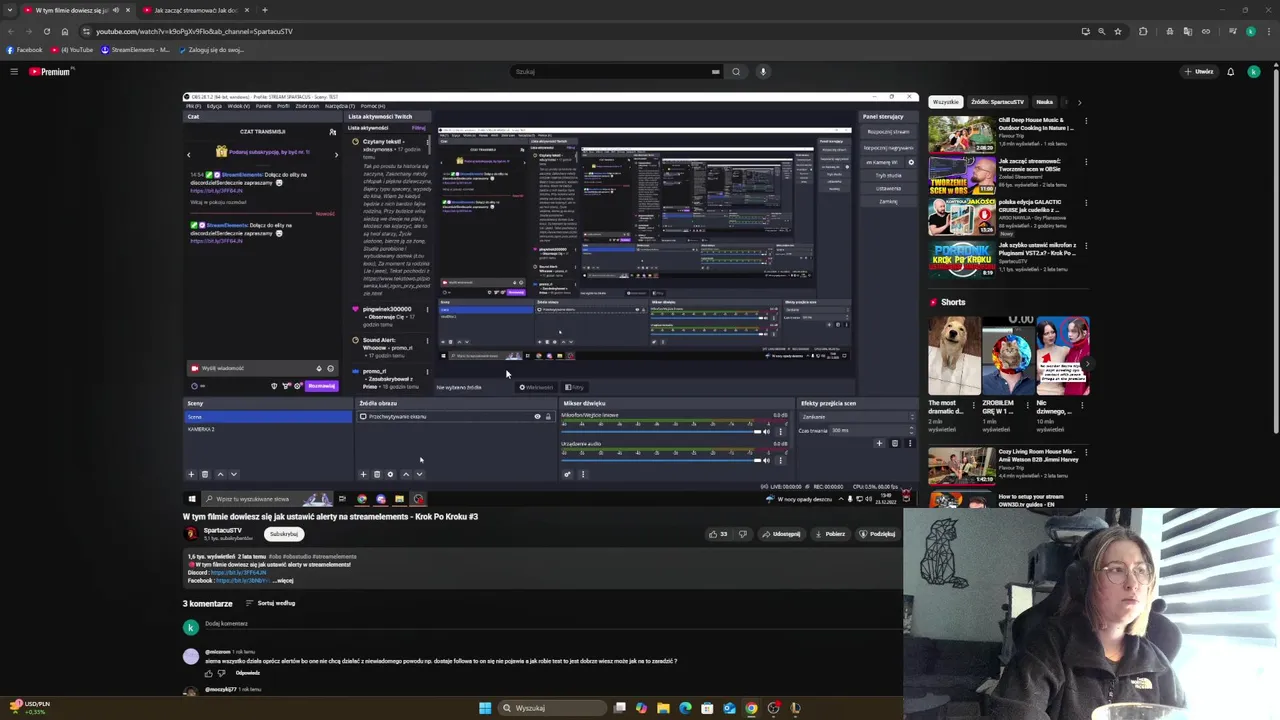
Task: Reload the page in Chrome
Action: click(46, 31)
